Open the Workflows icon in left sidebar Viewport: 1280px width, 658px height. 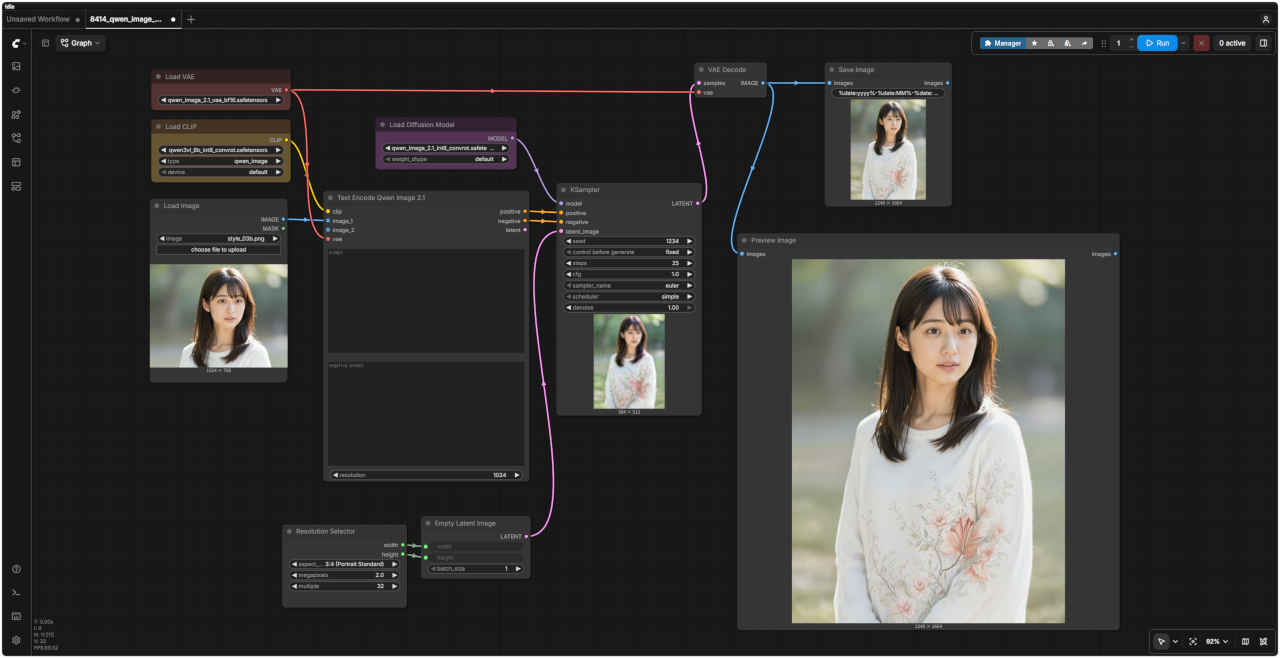(16, 138)
